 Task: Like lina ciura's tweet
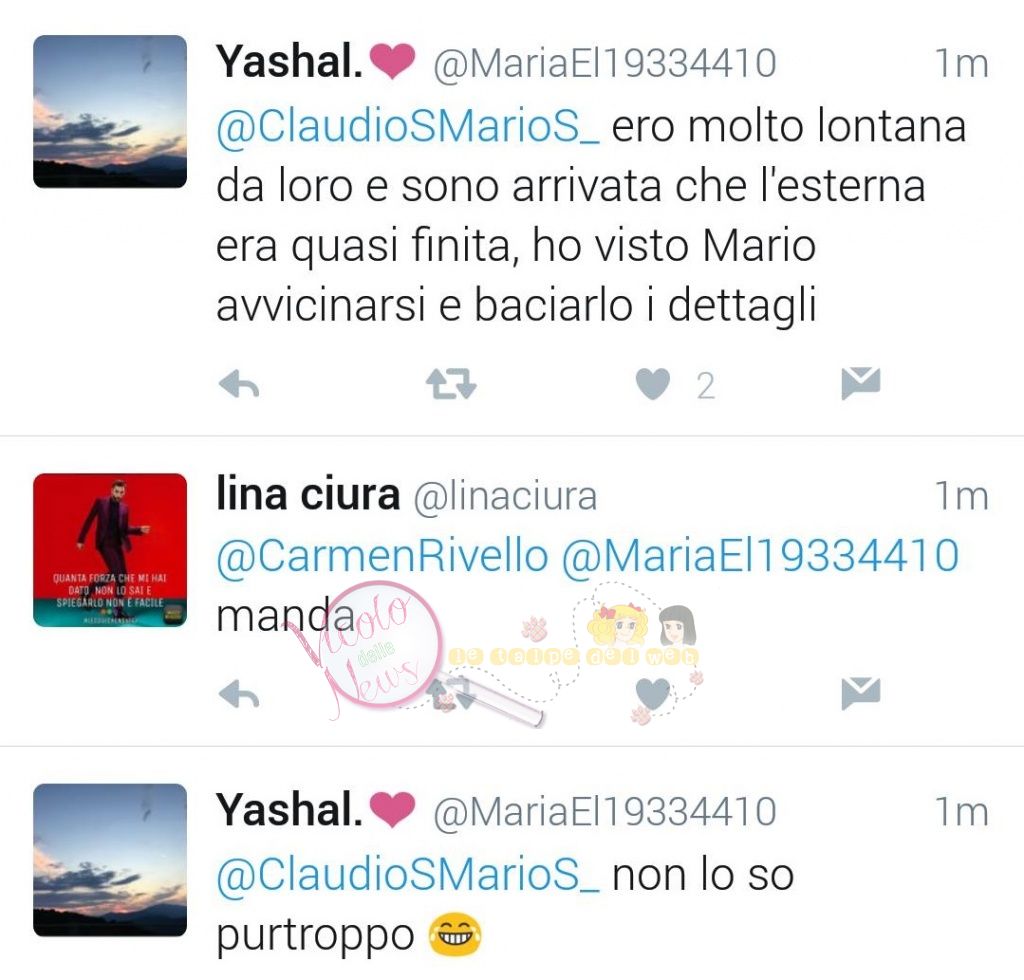(x=653, y=694)
